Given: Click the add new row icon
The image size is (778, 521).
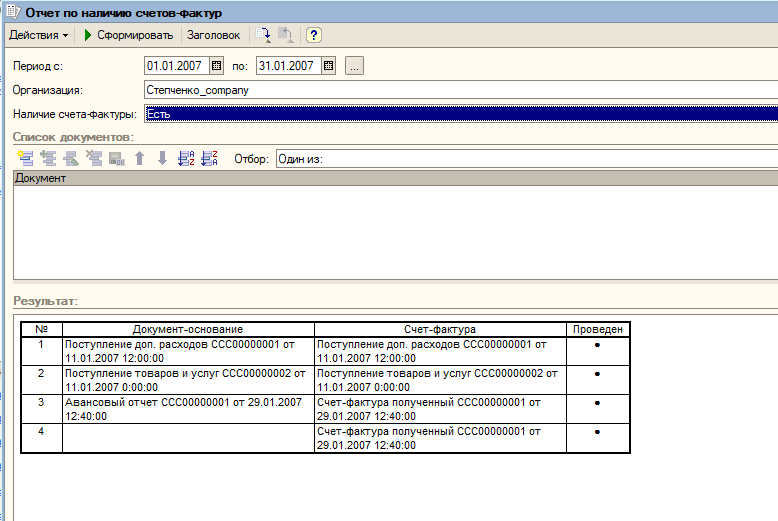Looking at the screenshot, I should coord(25,159).
